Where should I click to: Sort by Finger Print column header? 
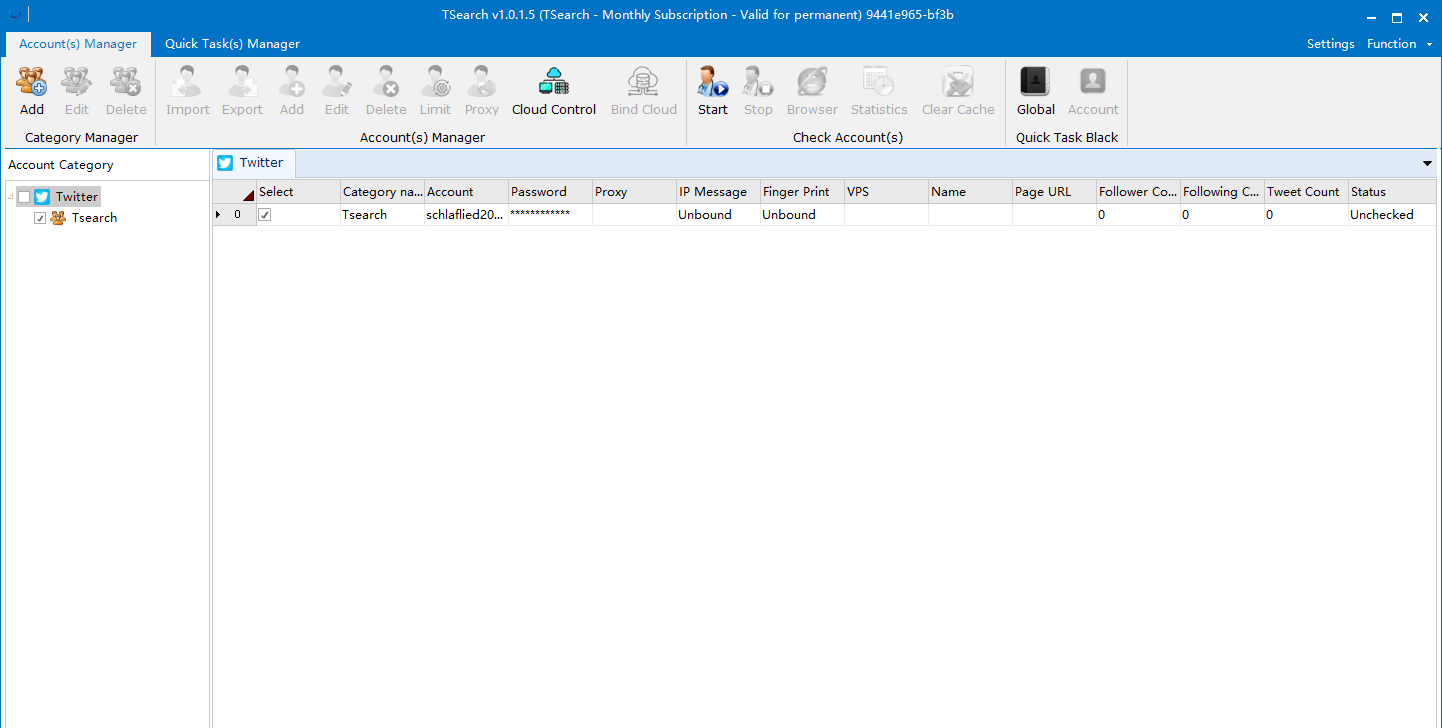[x=802, y=192]
